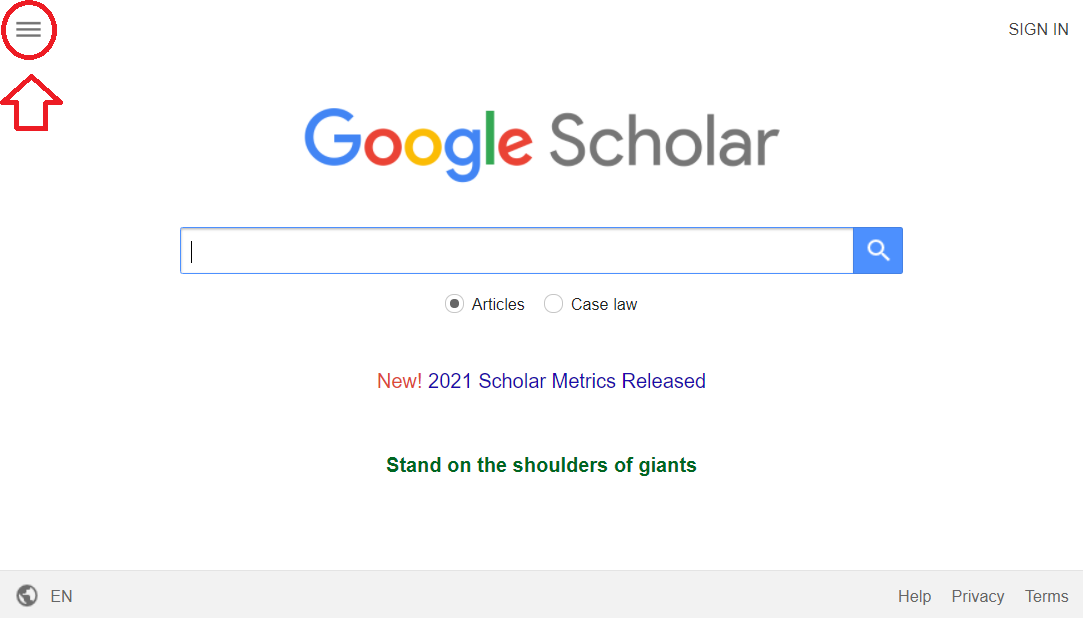Click the blue magnifying glass search button

[x=878, y=250]
